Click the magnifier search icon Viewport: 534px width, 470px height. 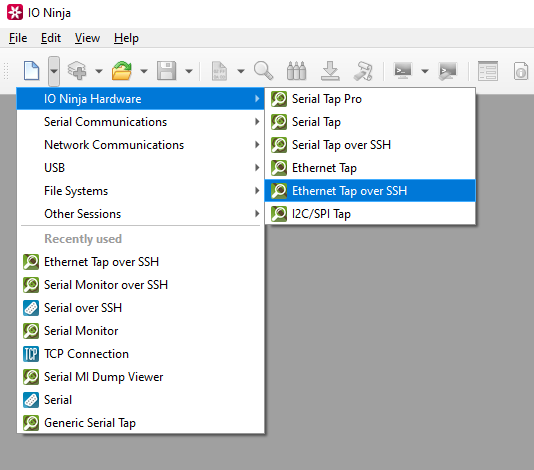264,71
